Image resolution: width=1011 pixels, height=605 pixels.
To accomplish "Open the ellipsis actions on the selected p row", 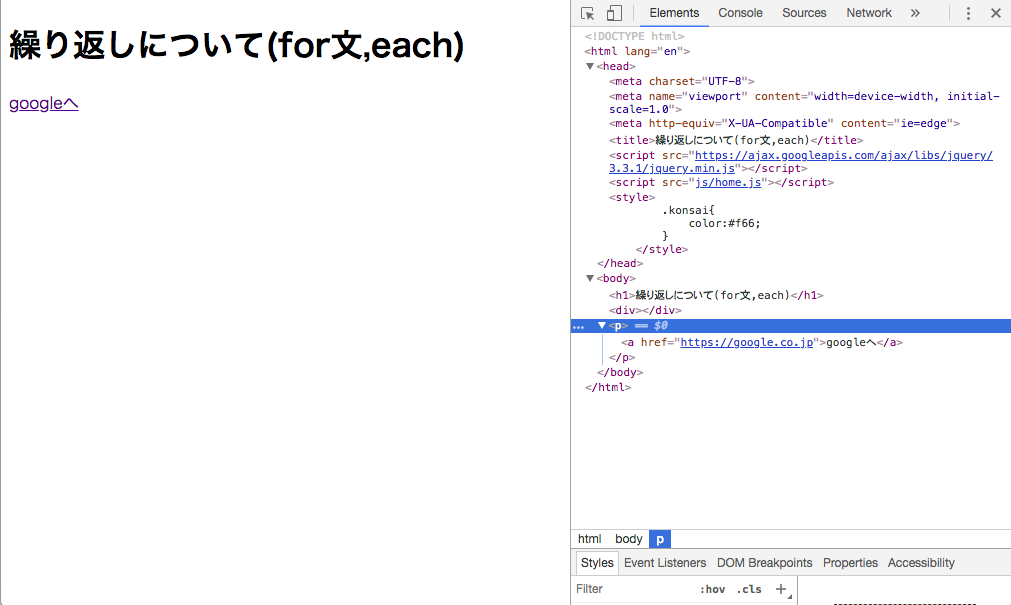I will 578,326.
